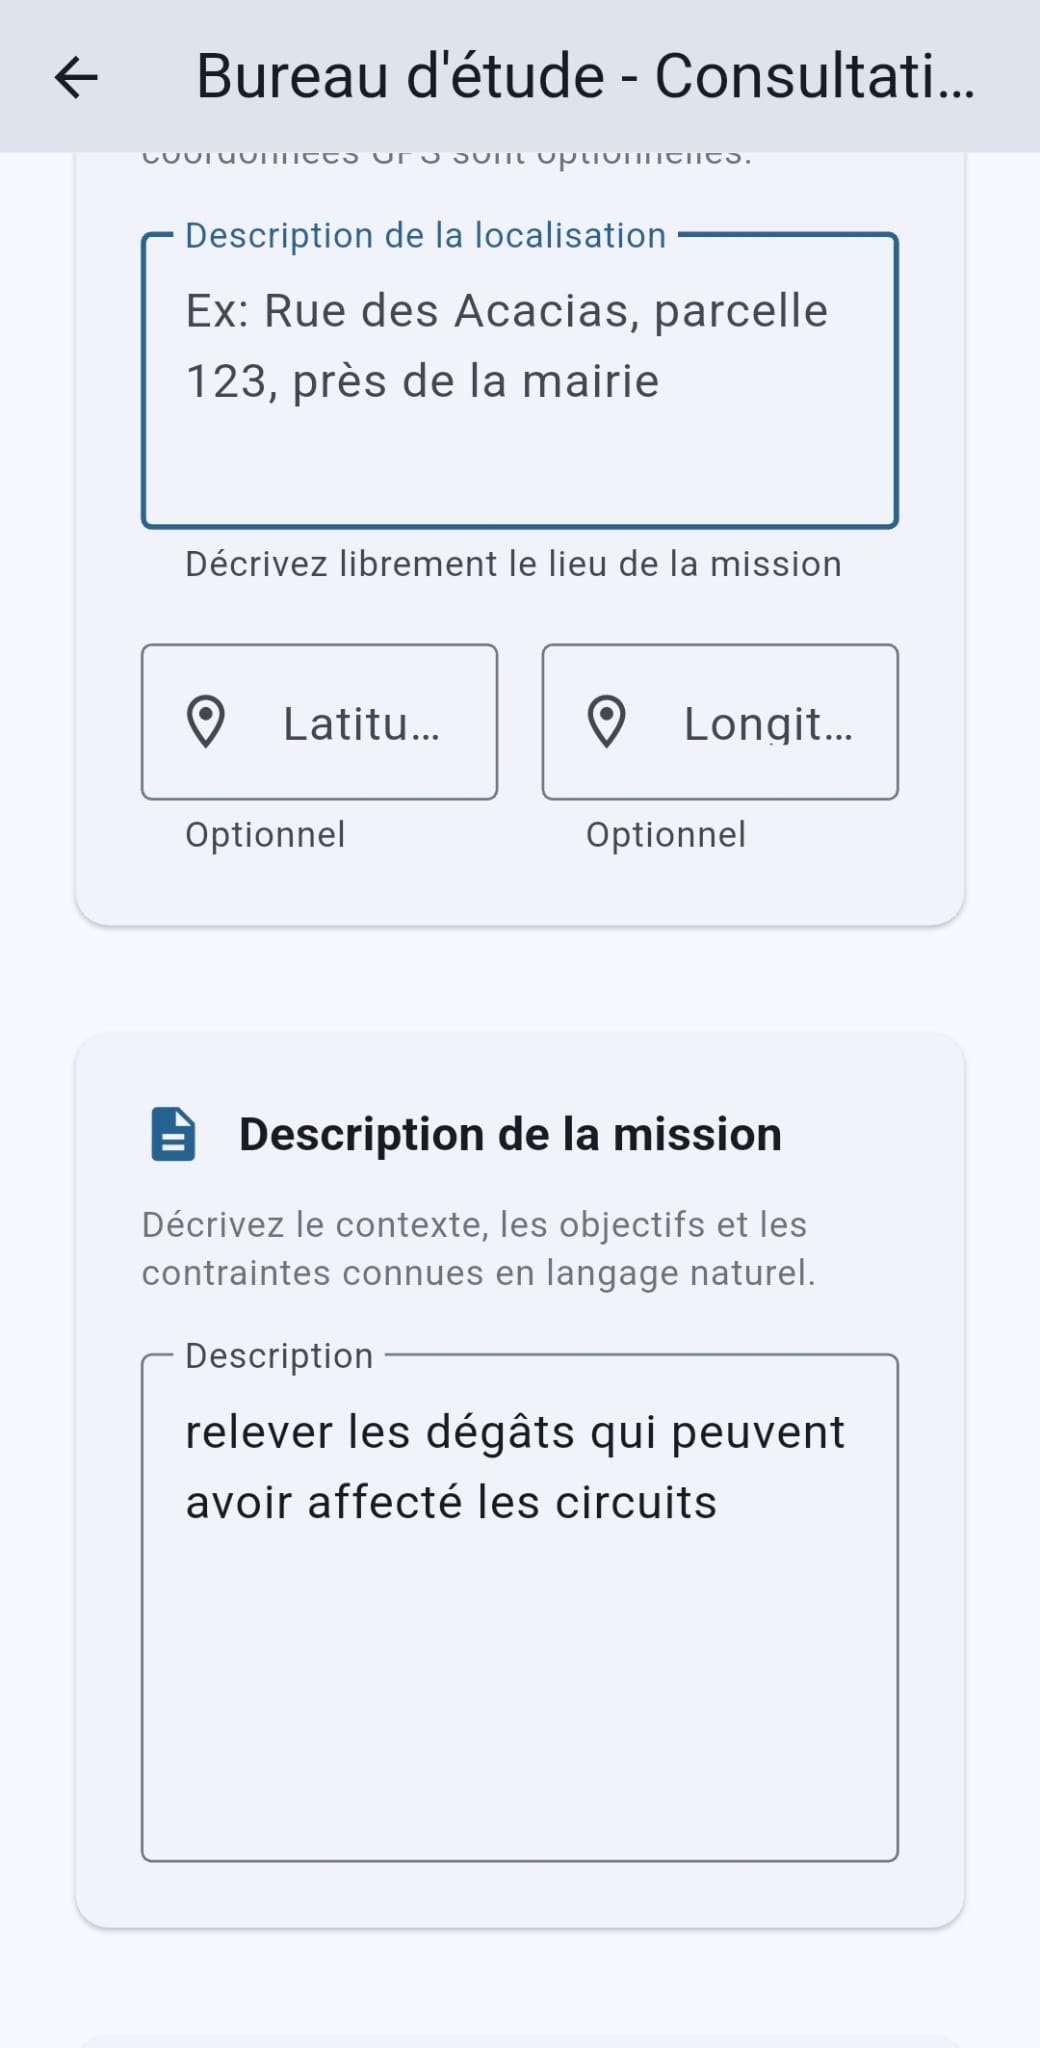Focus the Longitude input field
Screen dimensions: 1040x2048
(x=766, y=723)
